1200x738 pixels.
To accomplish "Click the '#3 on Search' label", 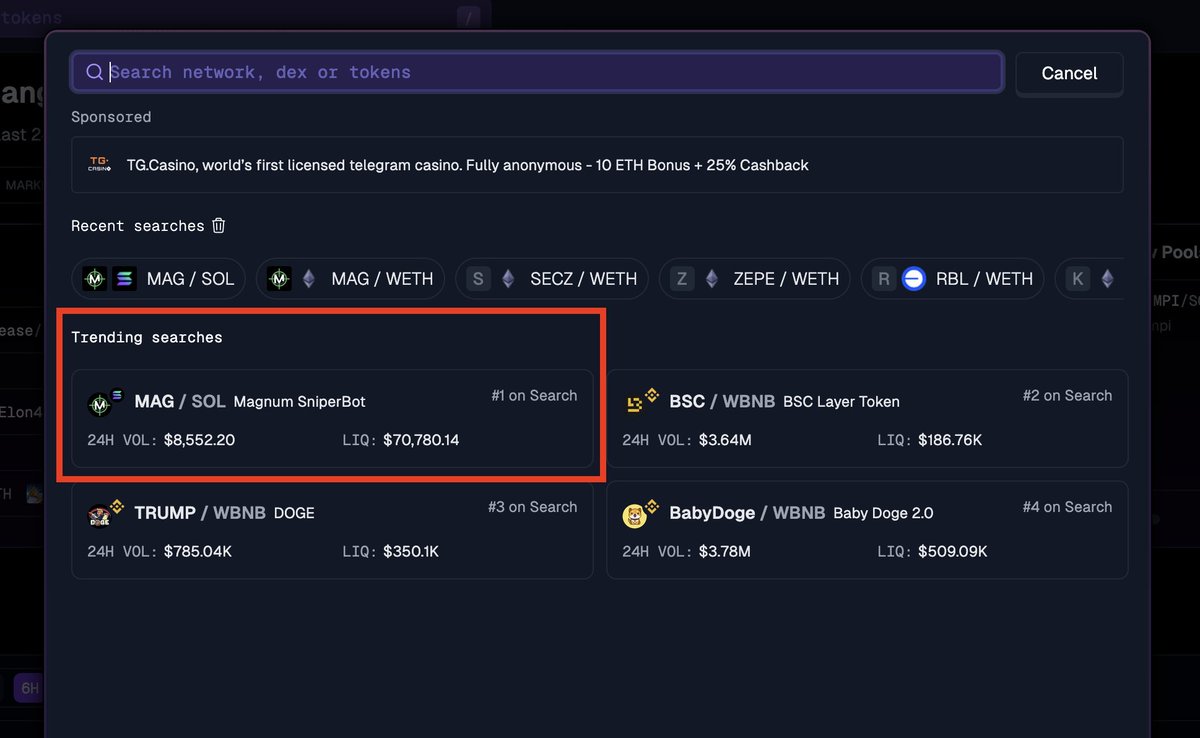I will pos(532,507).
